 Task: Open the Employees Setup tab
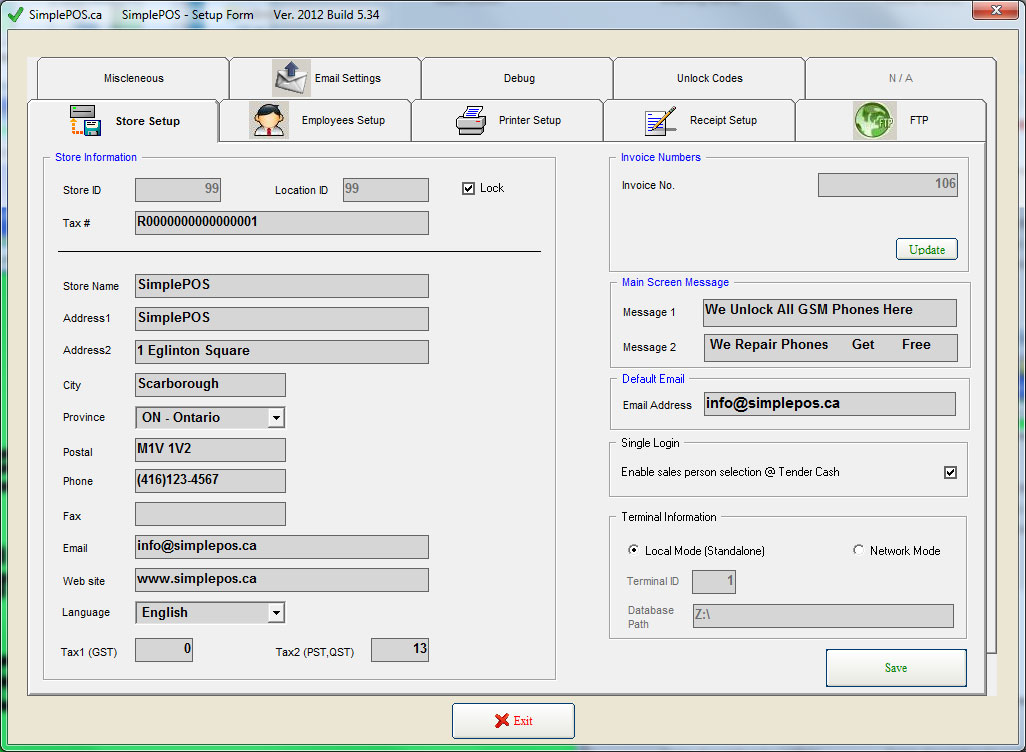tap(315, 120)
